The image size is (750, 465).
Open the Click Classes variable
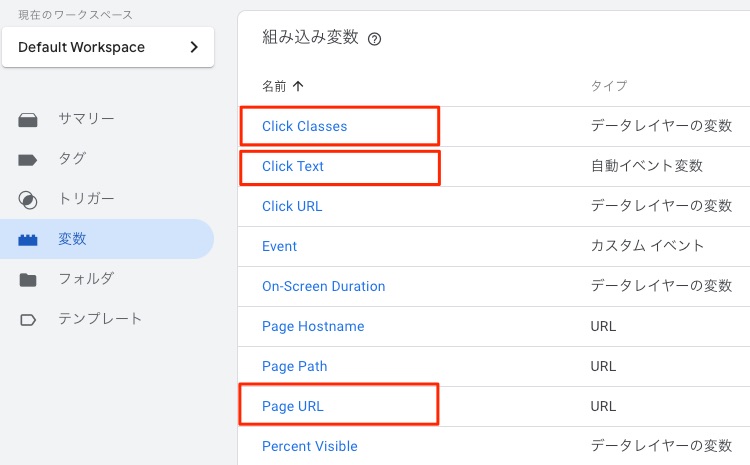pos(304,126)
